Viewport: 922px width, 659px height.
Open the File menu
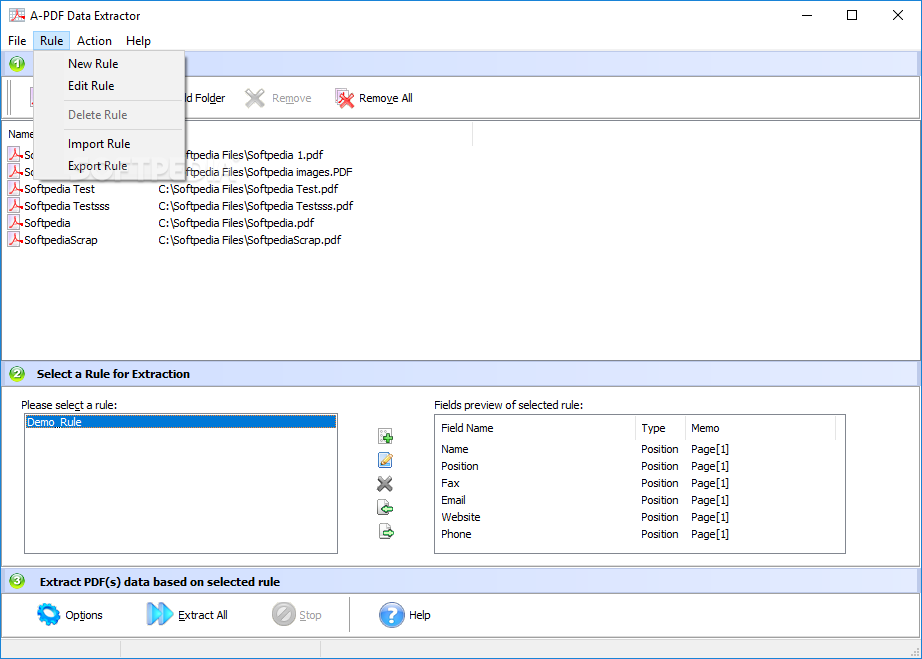pos(17,41)
